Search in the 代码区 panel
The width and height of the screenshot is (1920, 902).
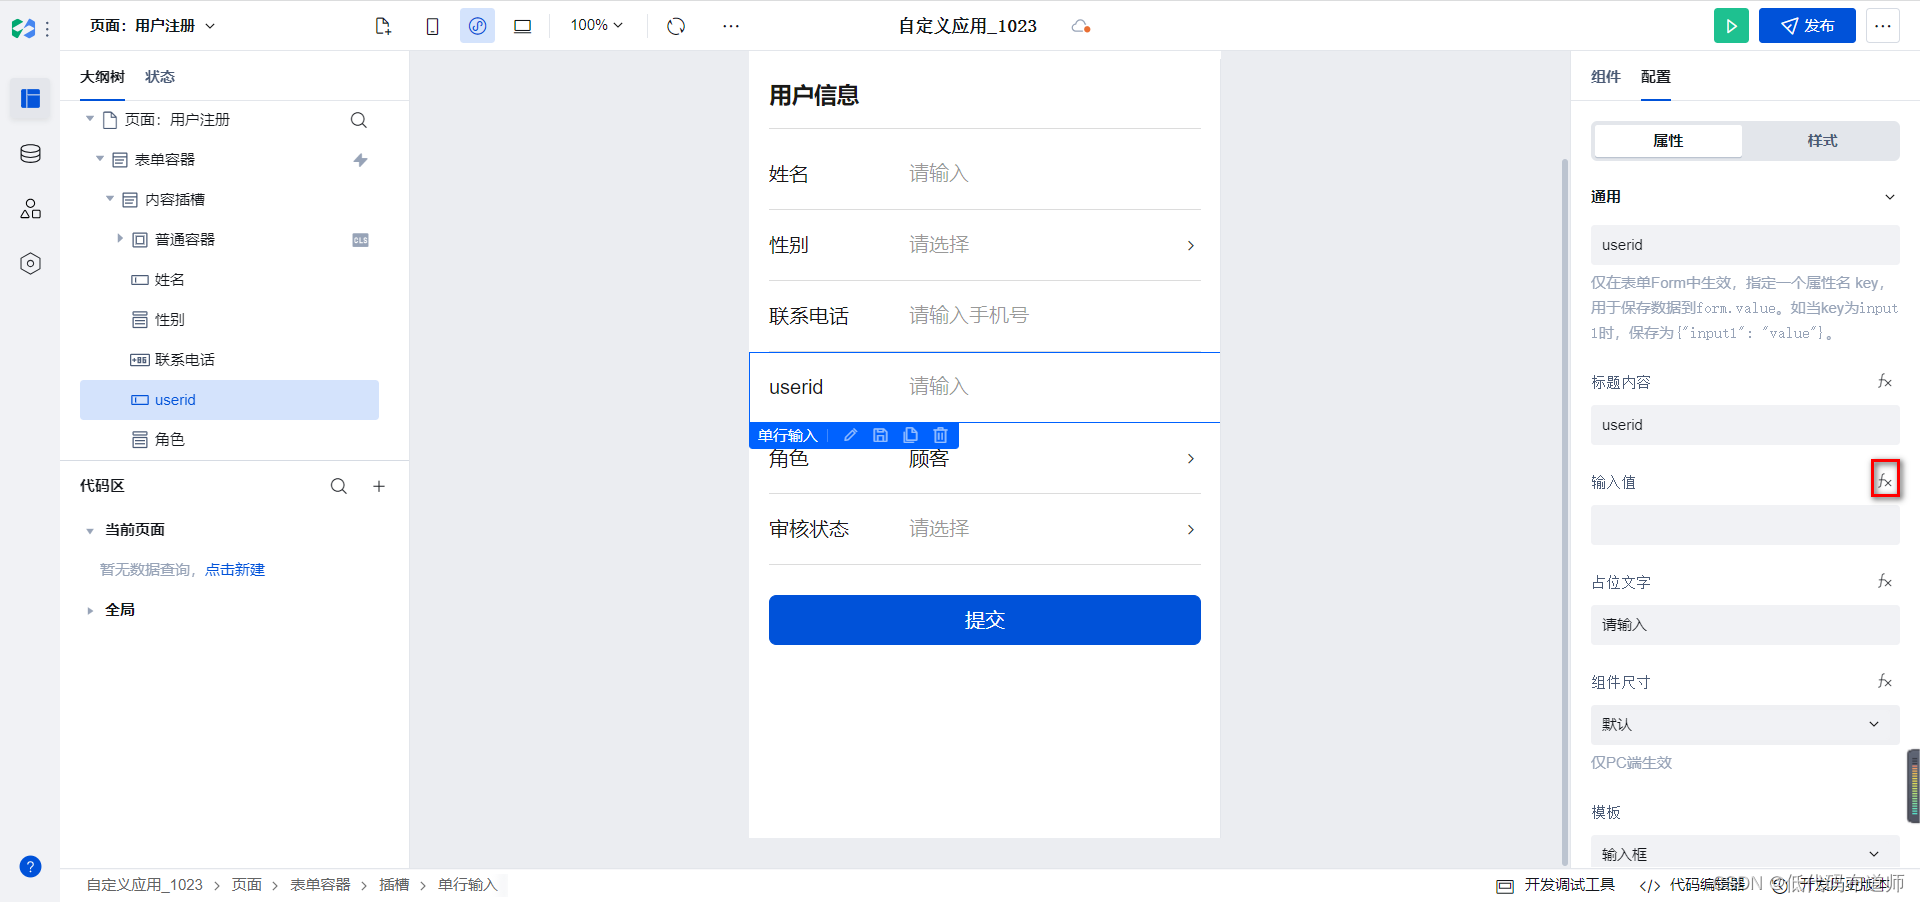coord(339,486)
